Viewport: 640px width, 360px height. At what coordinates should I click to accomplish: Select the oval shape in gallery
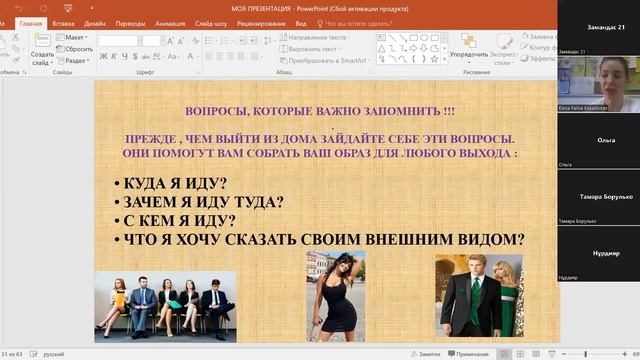pos(424,38)
